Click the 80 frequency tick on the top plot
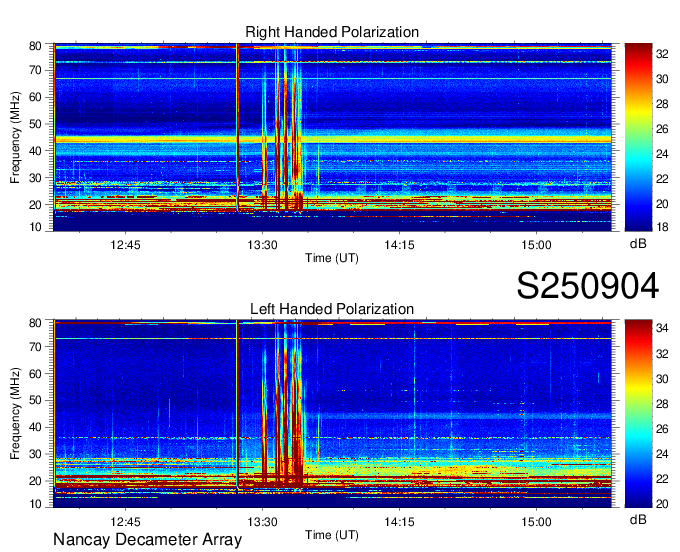680x552 pixels. coord(36,46)
